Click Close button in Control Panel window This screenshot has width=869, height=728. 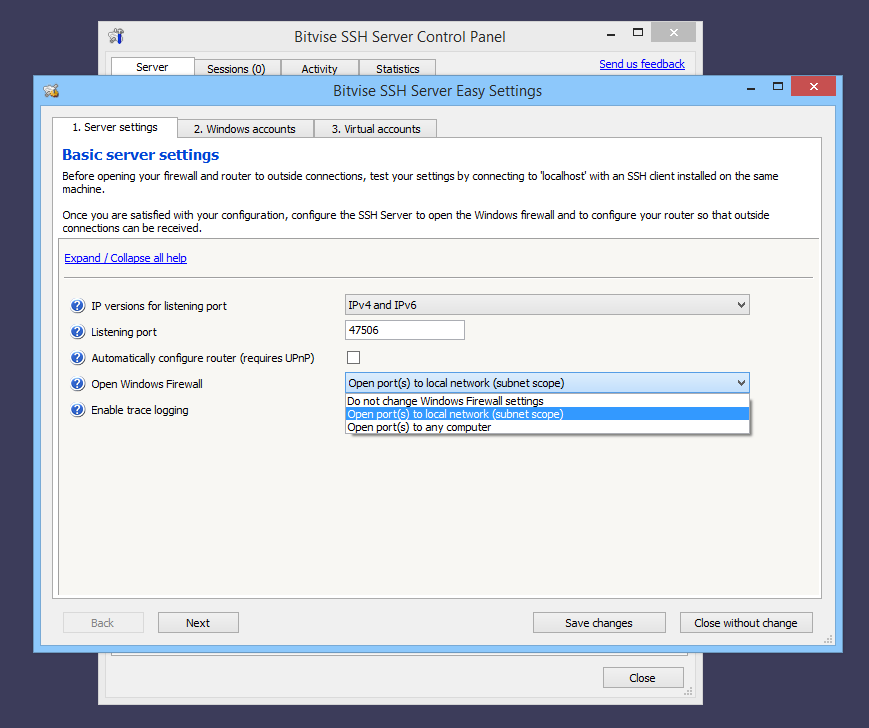pyautogui.click(x=642, y=678)
